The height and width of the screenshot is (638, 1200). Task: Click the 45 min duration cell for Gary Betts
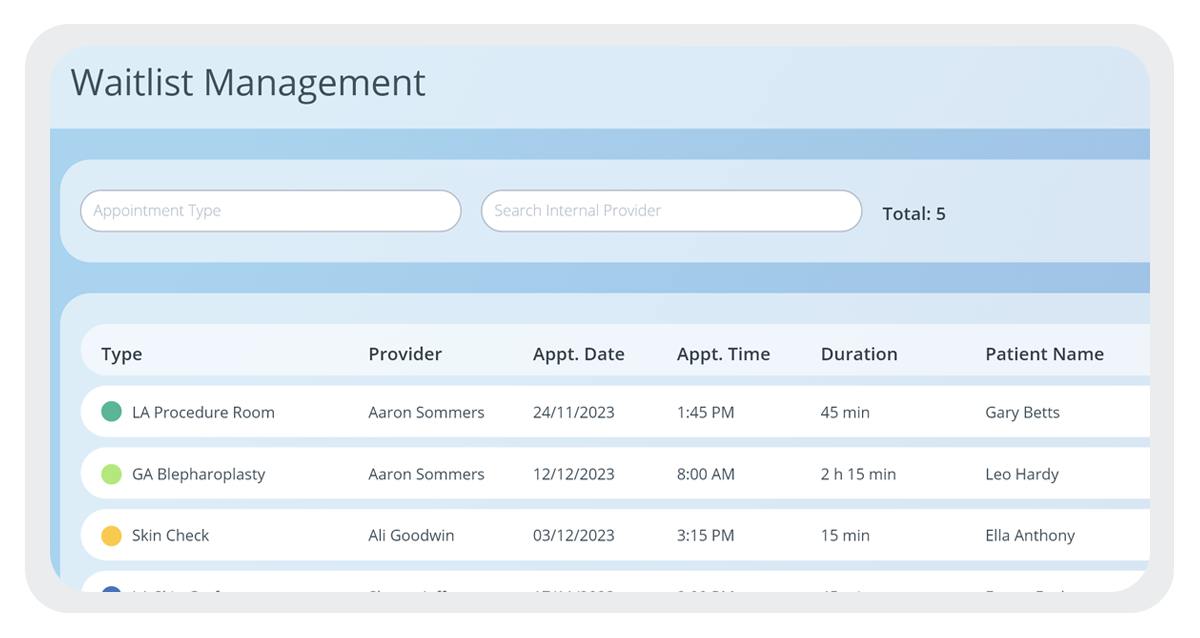[x=845, y=412]
